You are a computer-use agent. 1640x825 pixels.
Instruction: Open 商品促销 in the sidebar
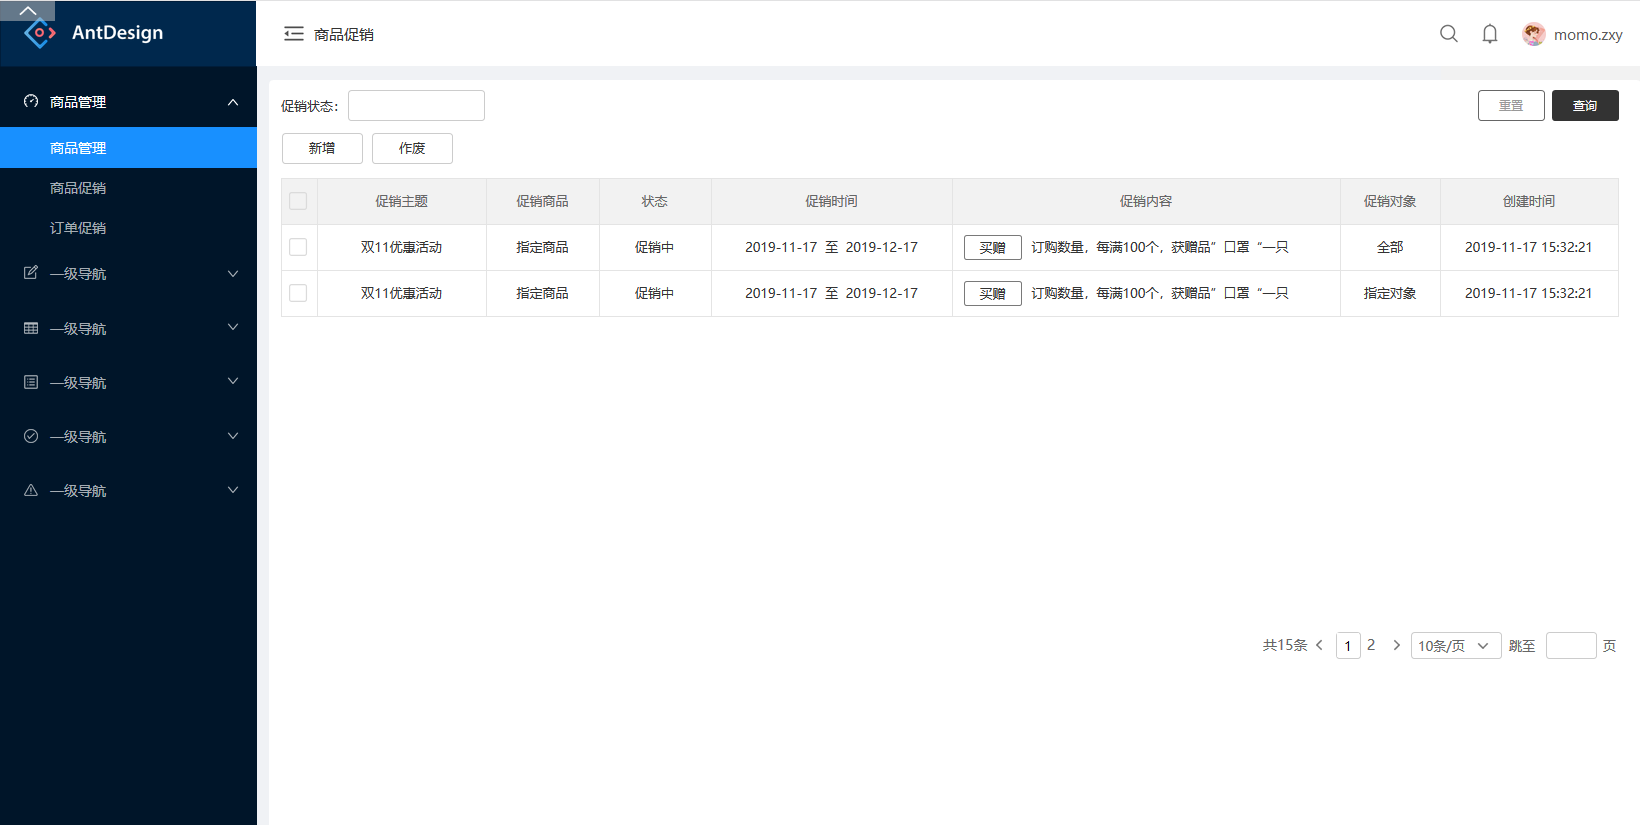point(78,188)
